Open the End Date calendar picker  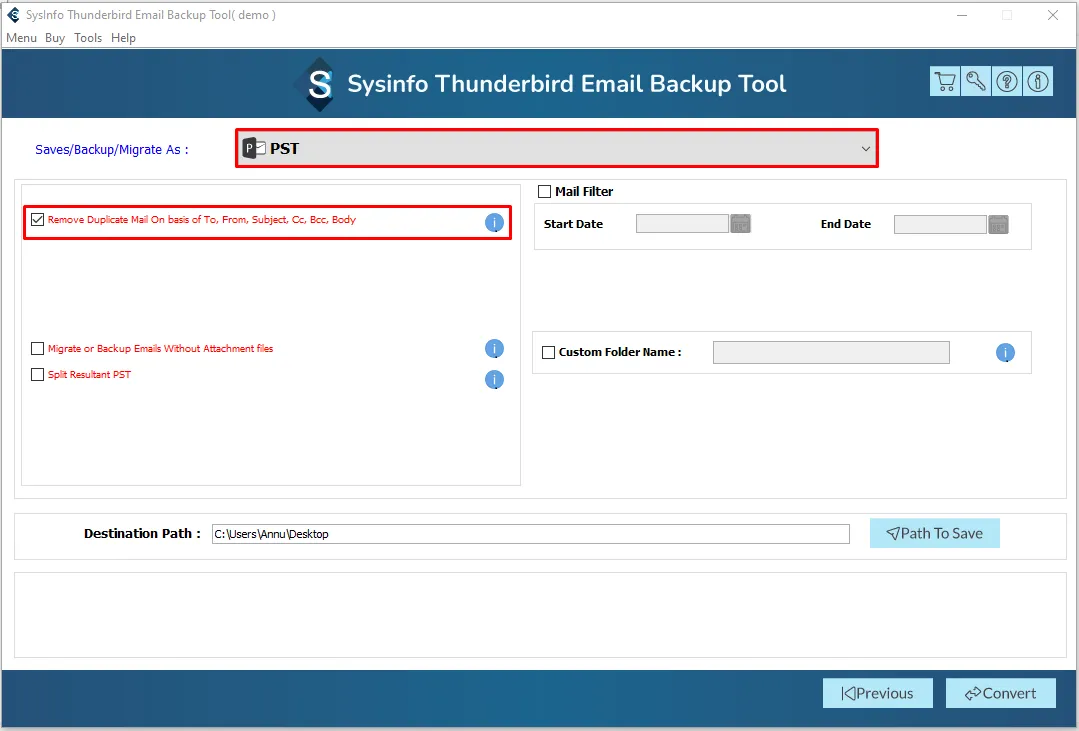[998, 224]
